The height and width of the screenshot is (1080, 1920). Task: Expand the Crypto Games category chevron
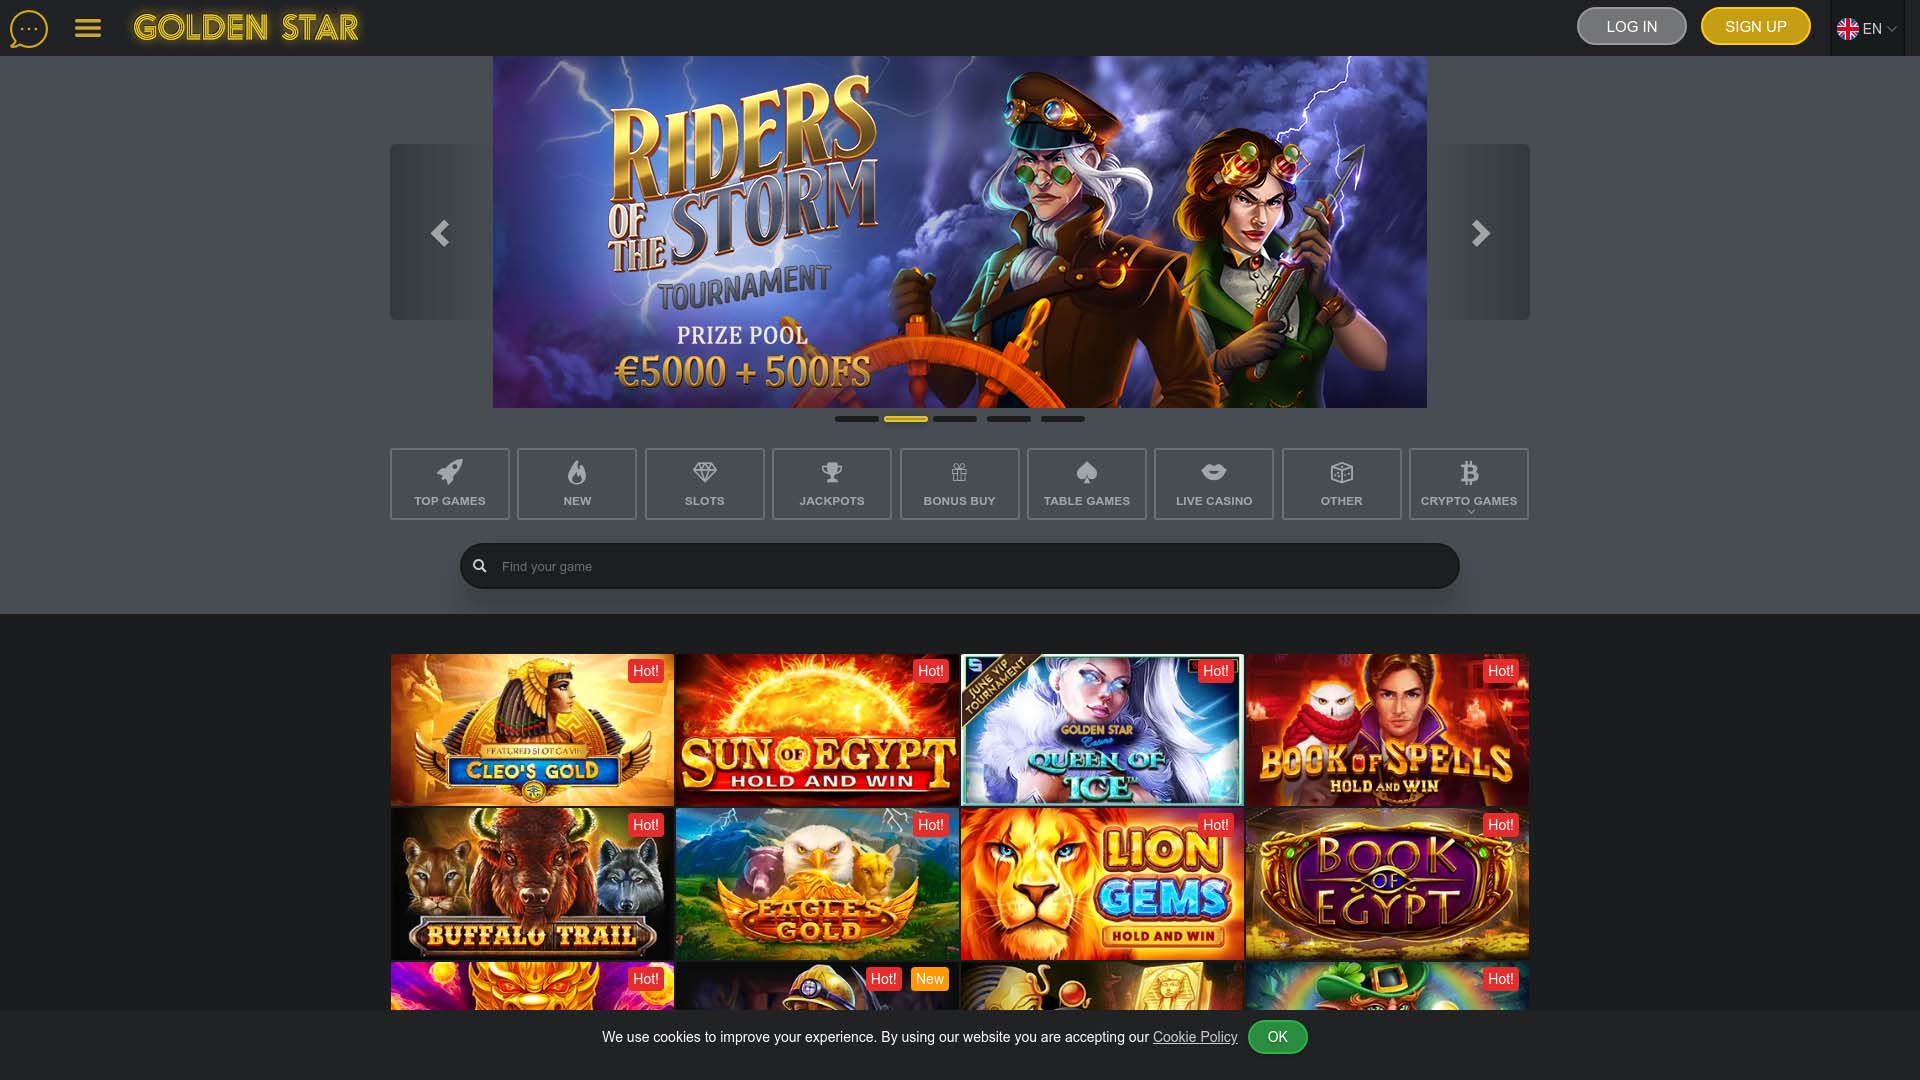click(x=1469, y=511)
